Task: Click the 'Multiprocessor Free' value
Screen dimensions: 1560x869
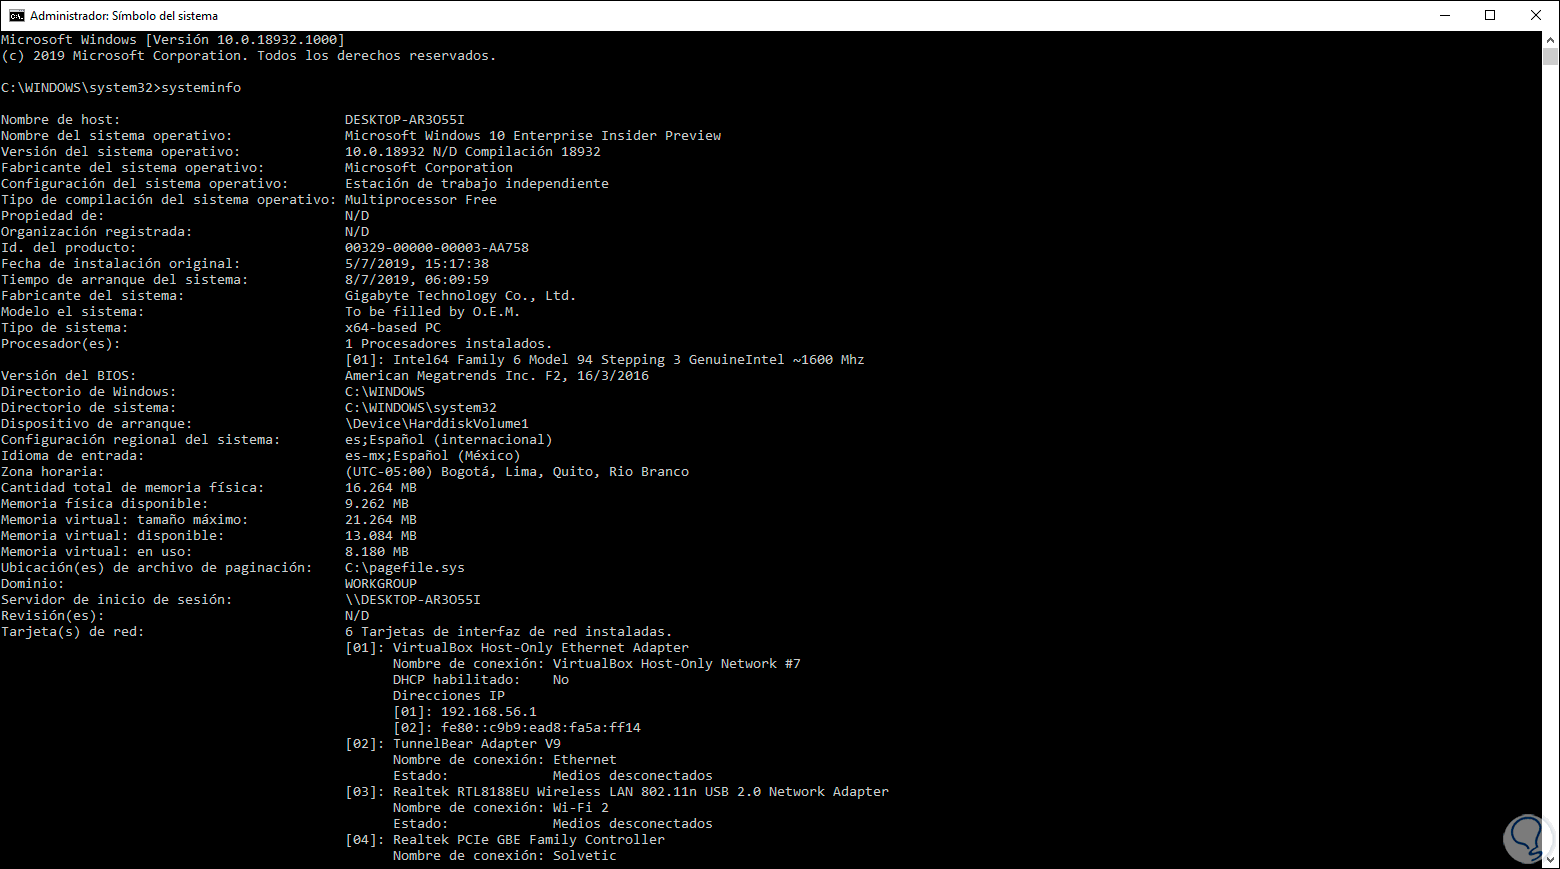Action: (x=421, y=200)
